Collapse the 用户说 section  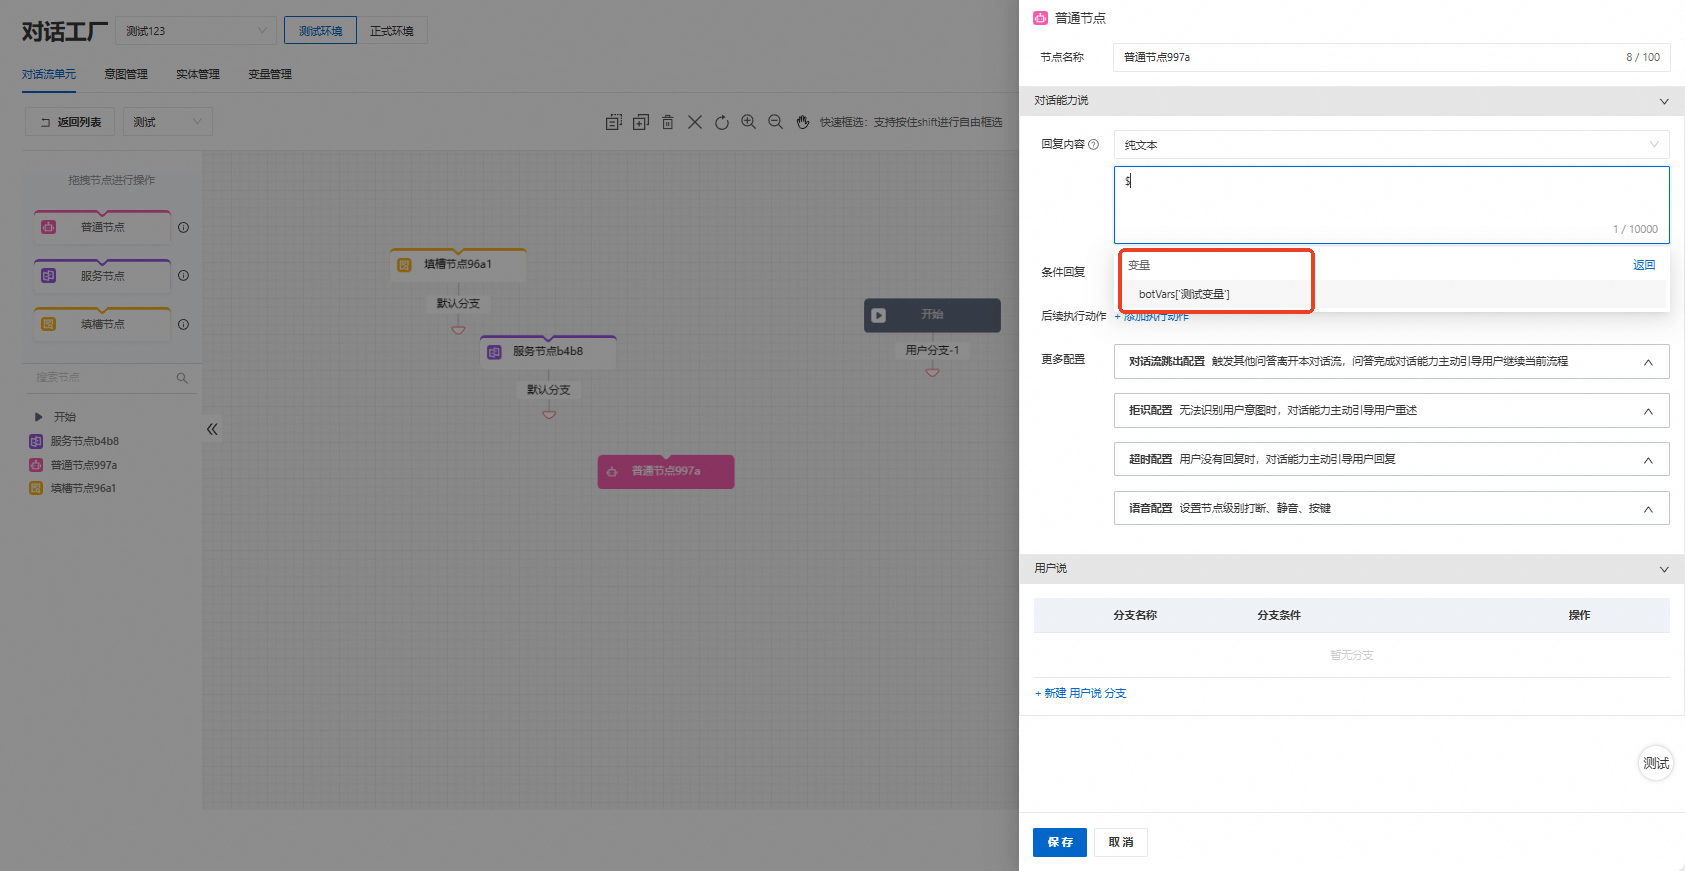pyautogui.click(x=1664, y=569)
